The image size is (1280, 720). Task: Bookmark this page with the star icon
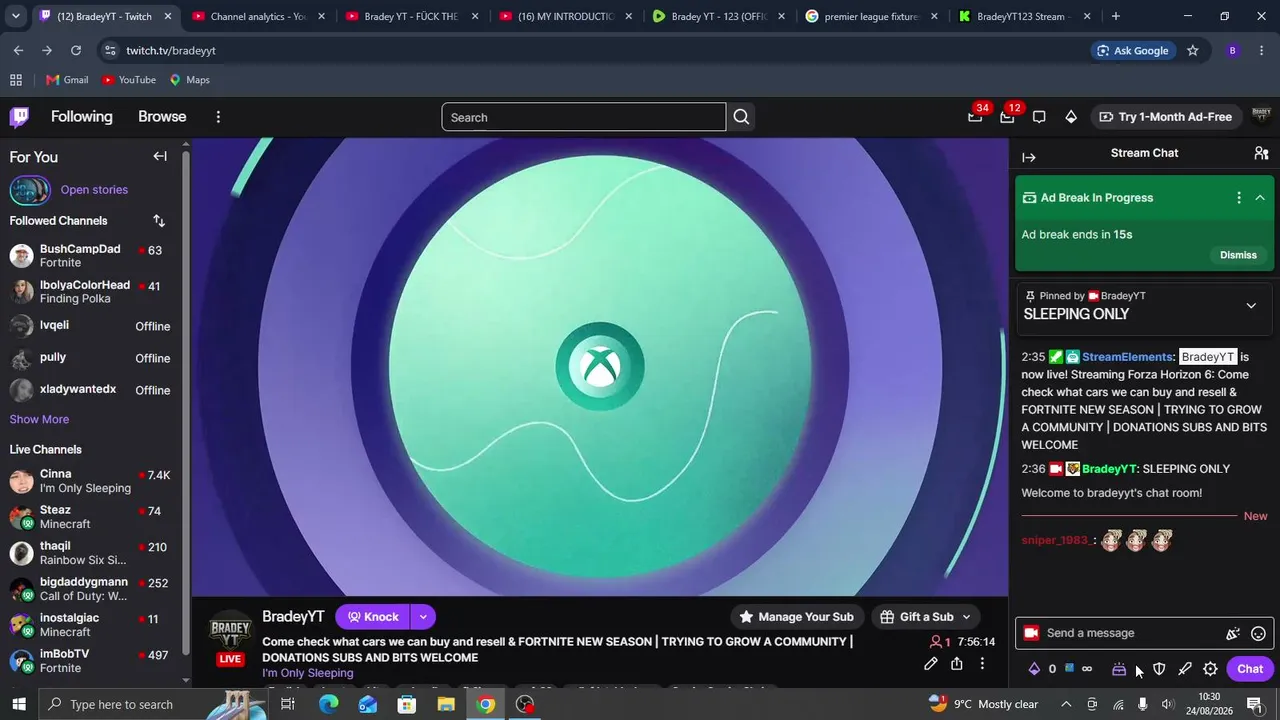coord(1192,50)
